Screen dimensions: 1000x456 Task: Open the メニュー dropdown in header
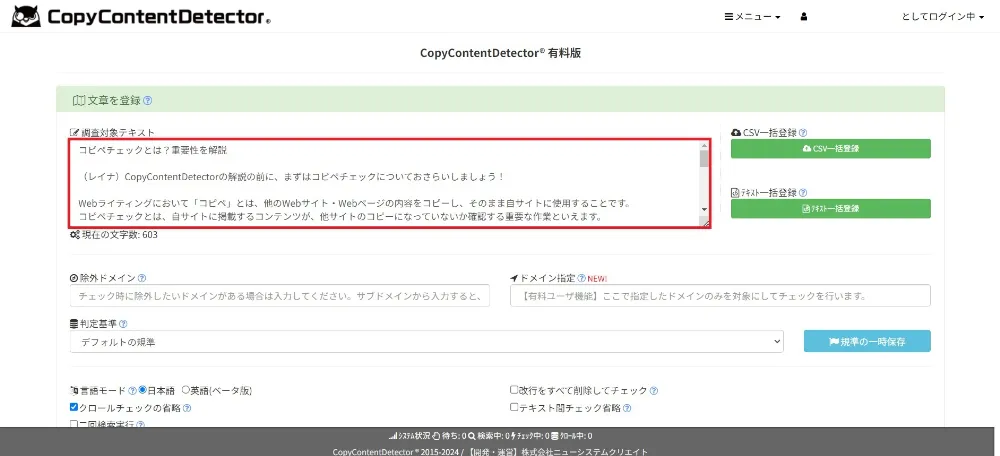(753, 17)
